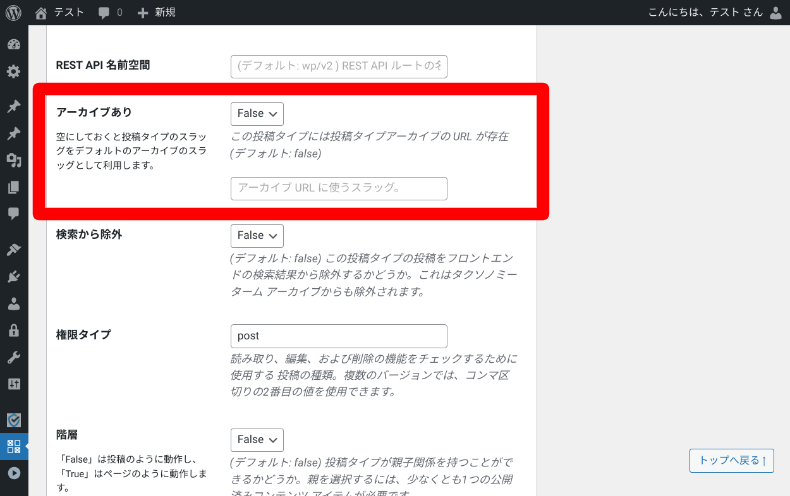790x496 pixels.
Task: Click the note 「False」は投稿のように動作し
Action: [131, 473]
